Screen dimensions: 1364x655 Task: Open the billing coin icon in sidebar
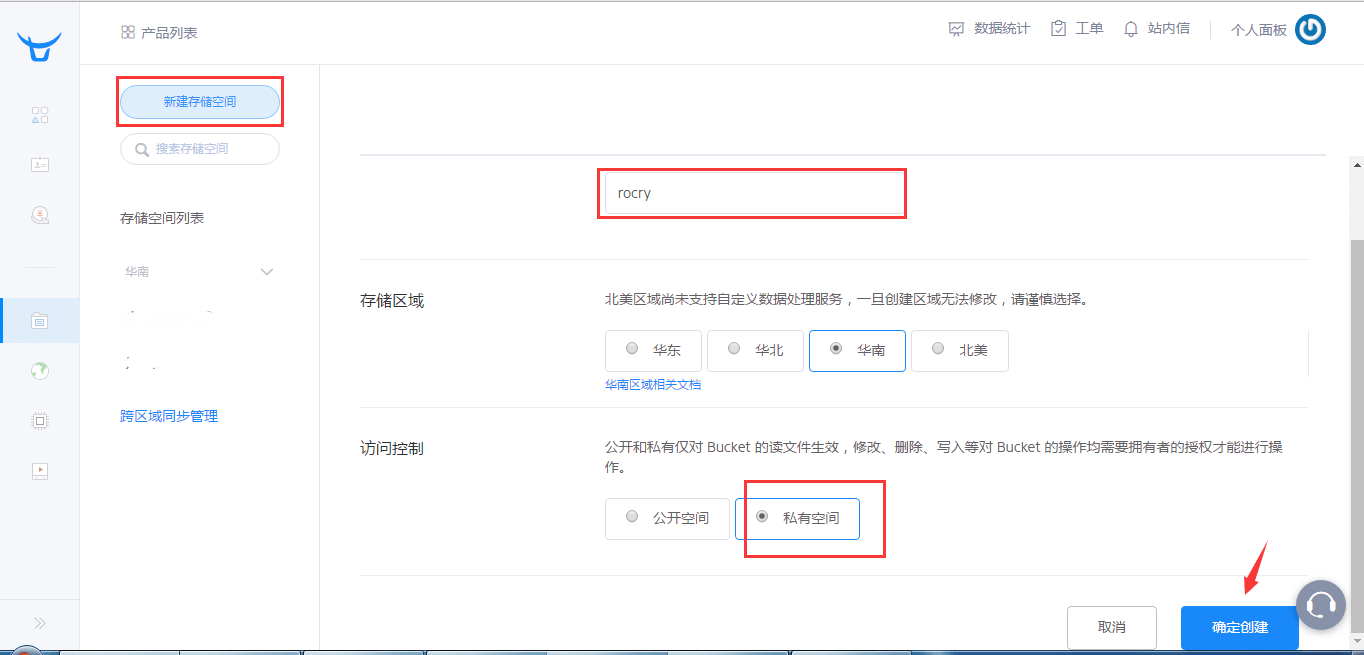40,215
